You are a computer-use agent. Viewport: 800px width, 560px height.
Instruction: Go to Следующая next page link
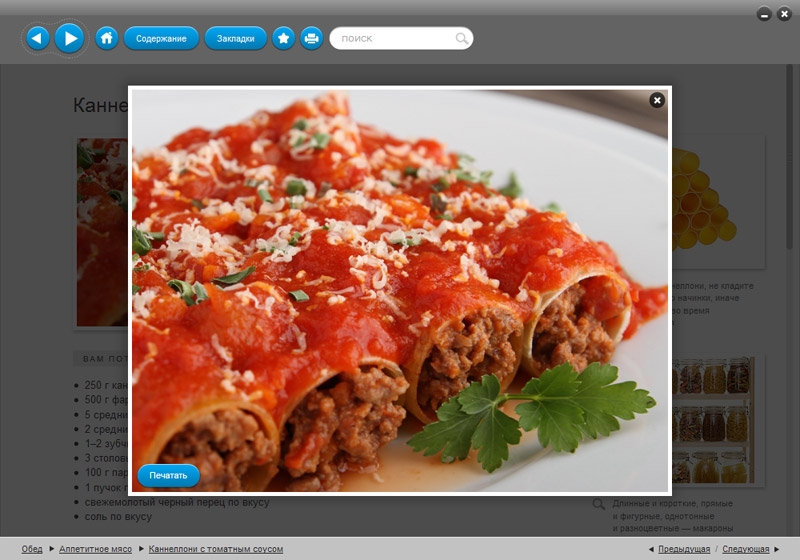pos(746,549)
